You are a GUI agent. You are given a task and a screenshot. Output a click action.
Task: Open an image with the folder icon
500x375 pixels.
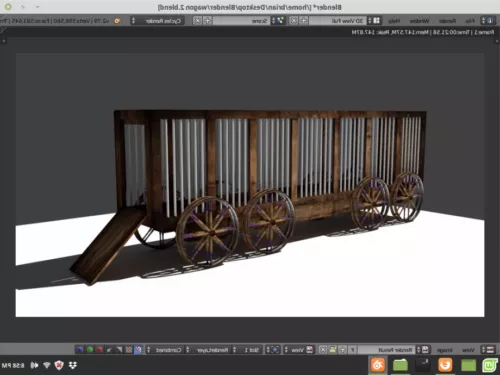332,350
